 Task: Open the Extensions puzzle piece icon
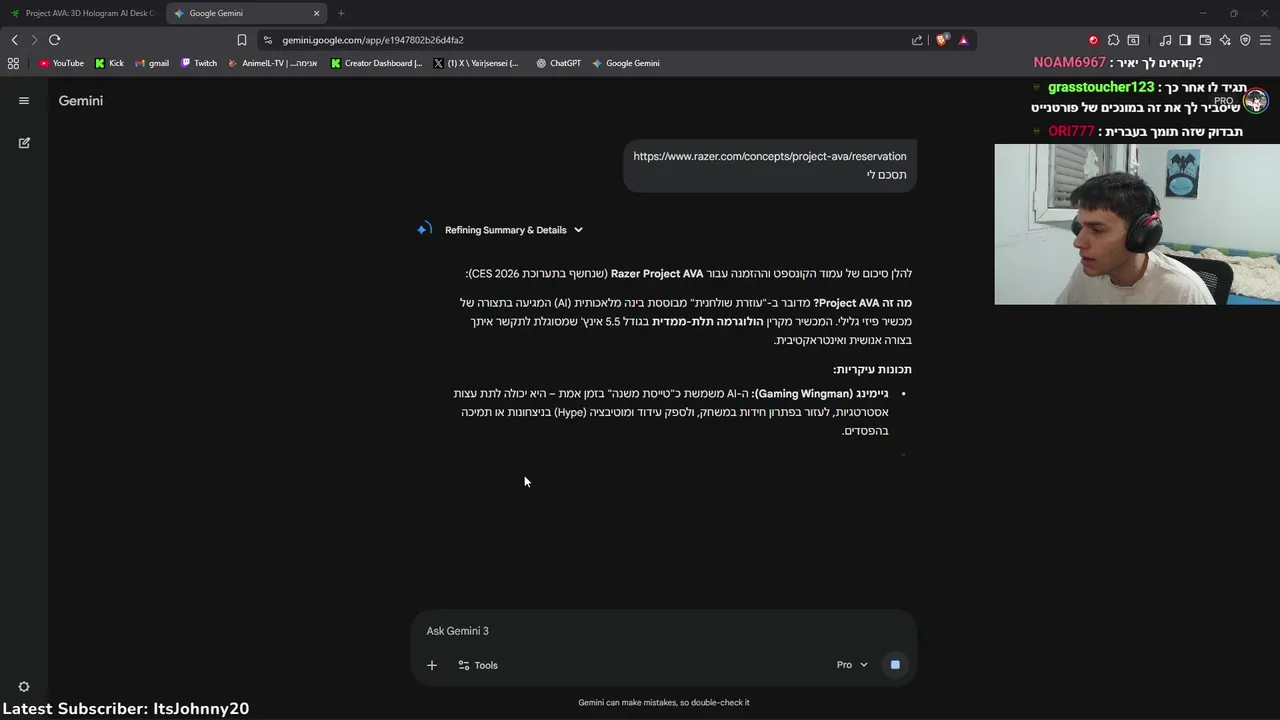[1113, 40]
